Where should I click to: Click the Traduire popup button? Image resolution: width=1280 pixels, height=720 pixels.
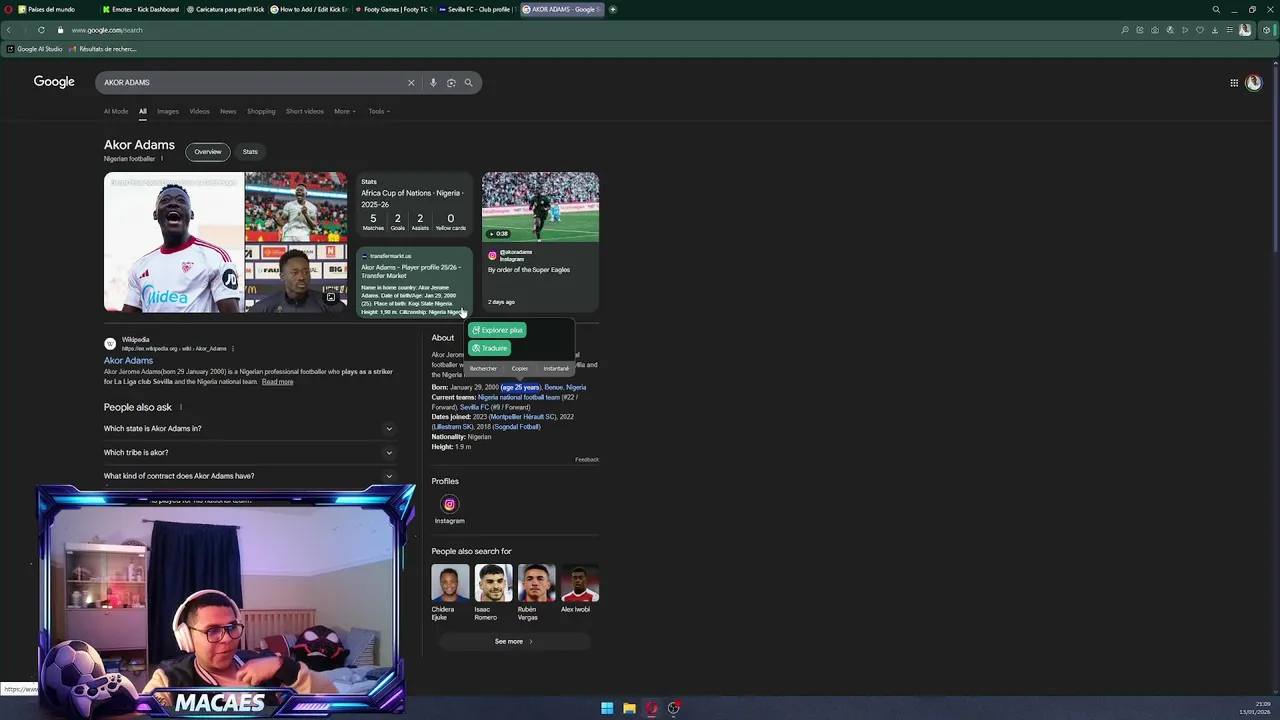[490, 348]
